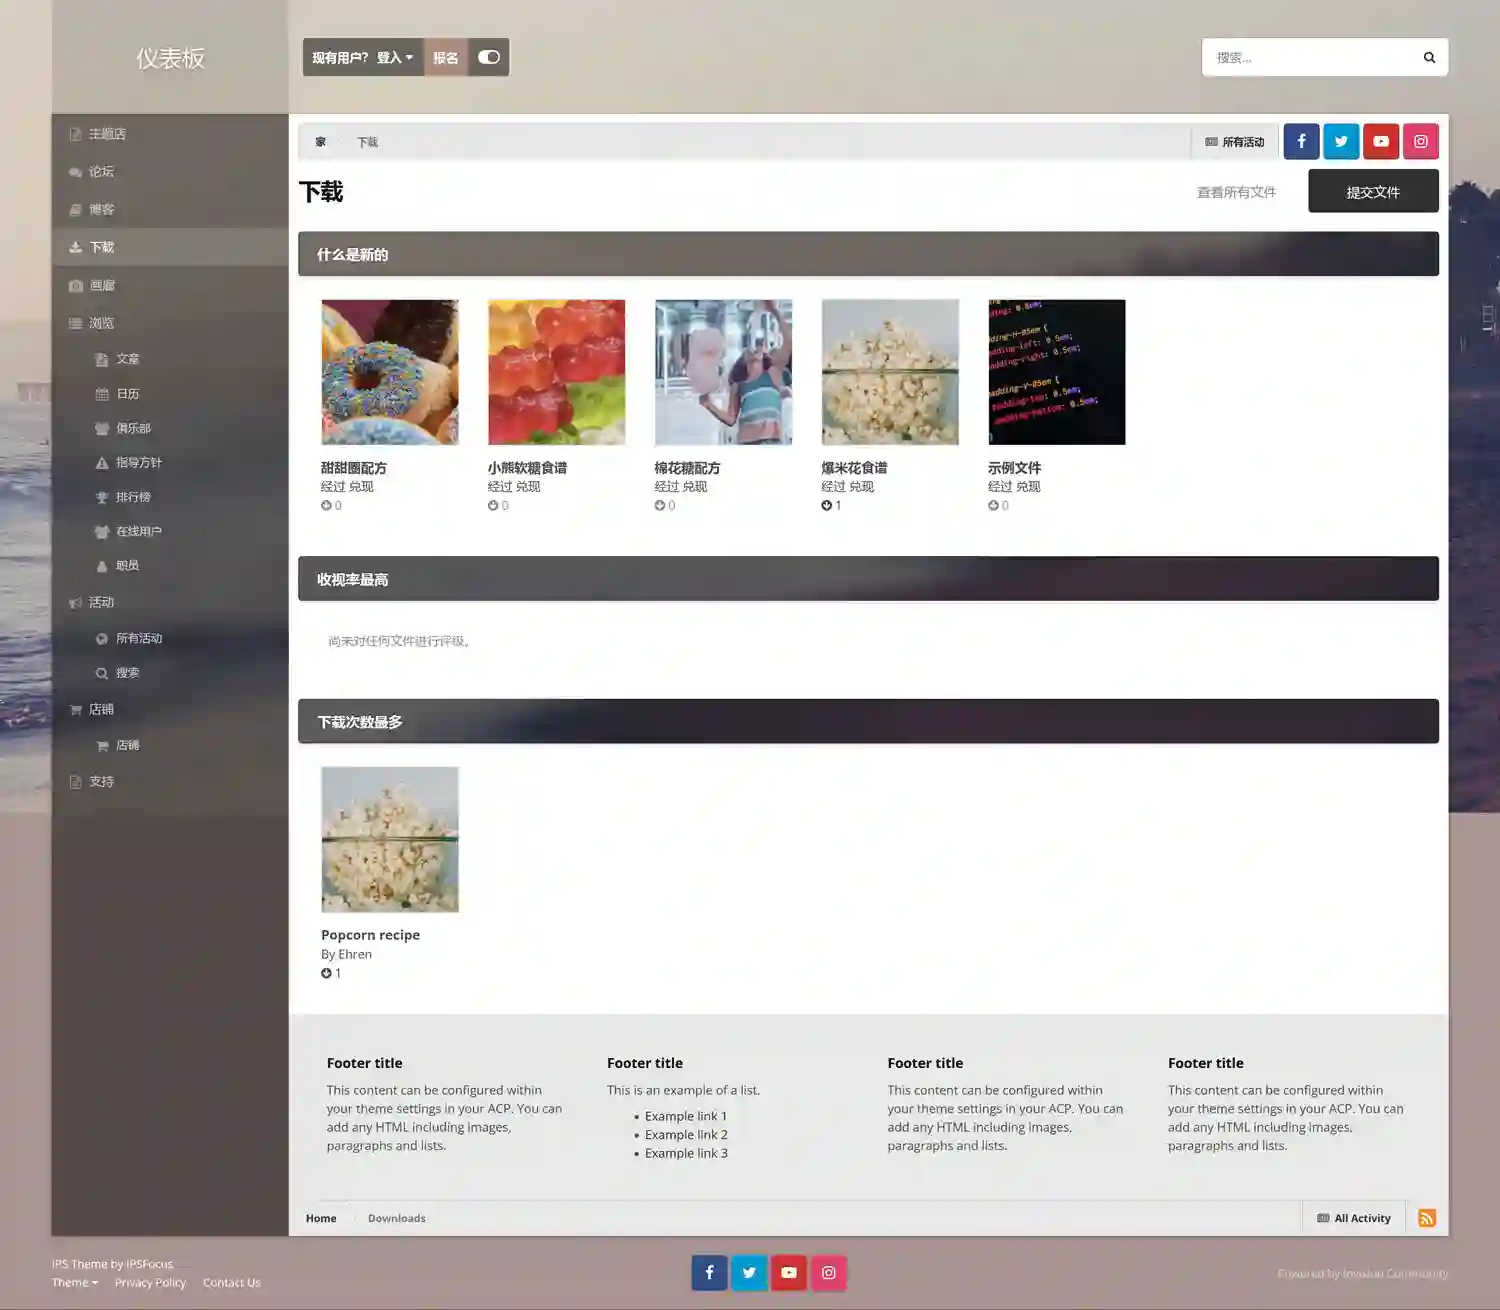Go to 家 home breadcrumb
The height and width of the screenshot is (1310, 1500).
pyautogui.click(x=321, y=142)
